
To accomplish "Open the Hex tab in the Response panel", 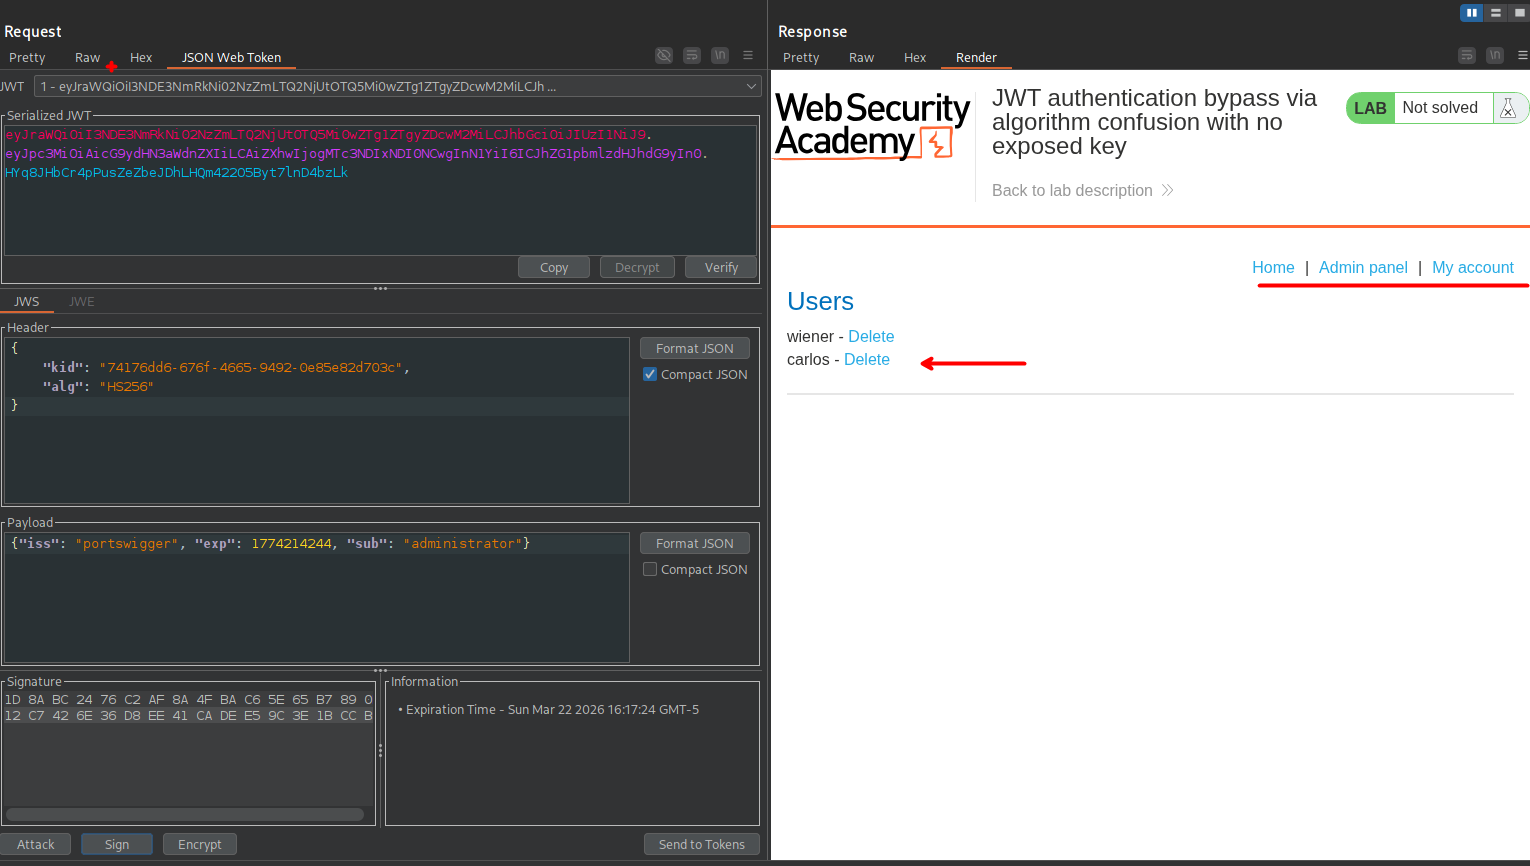I will tap(914, 58).
